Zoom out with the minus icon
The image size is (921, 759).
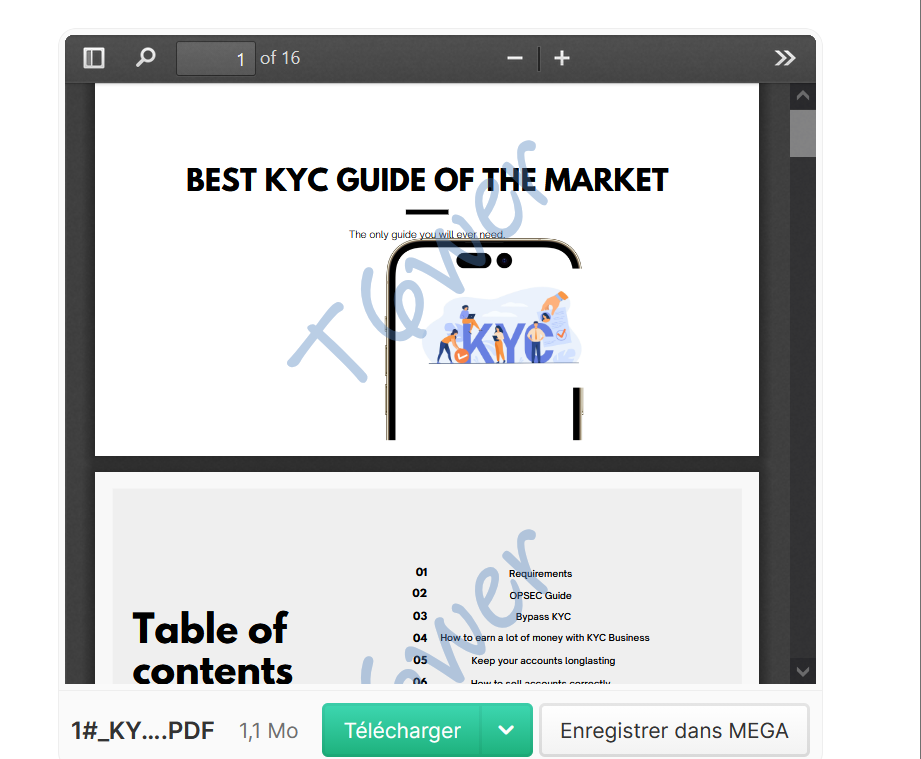(513, 57)
